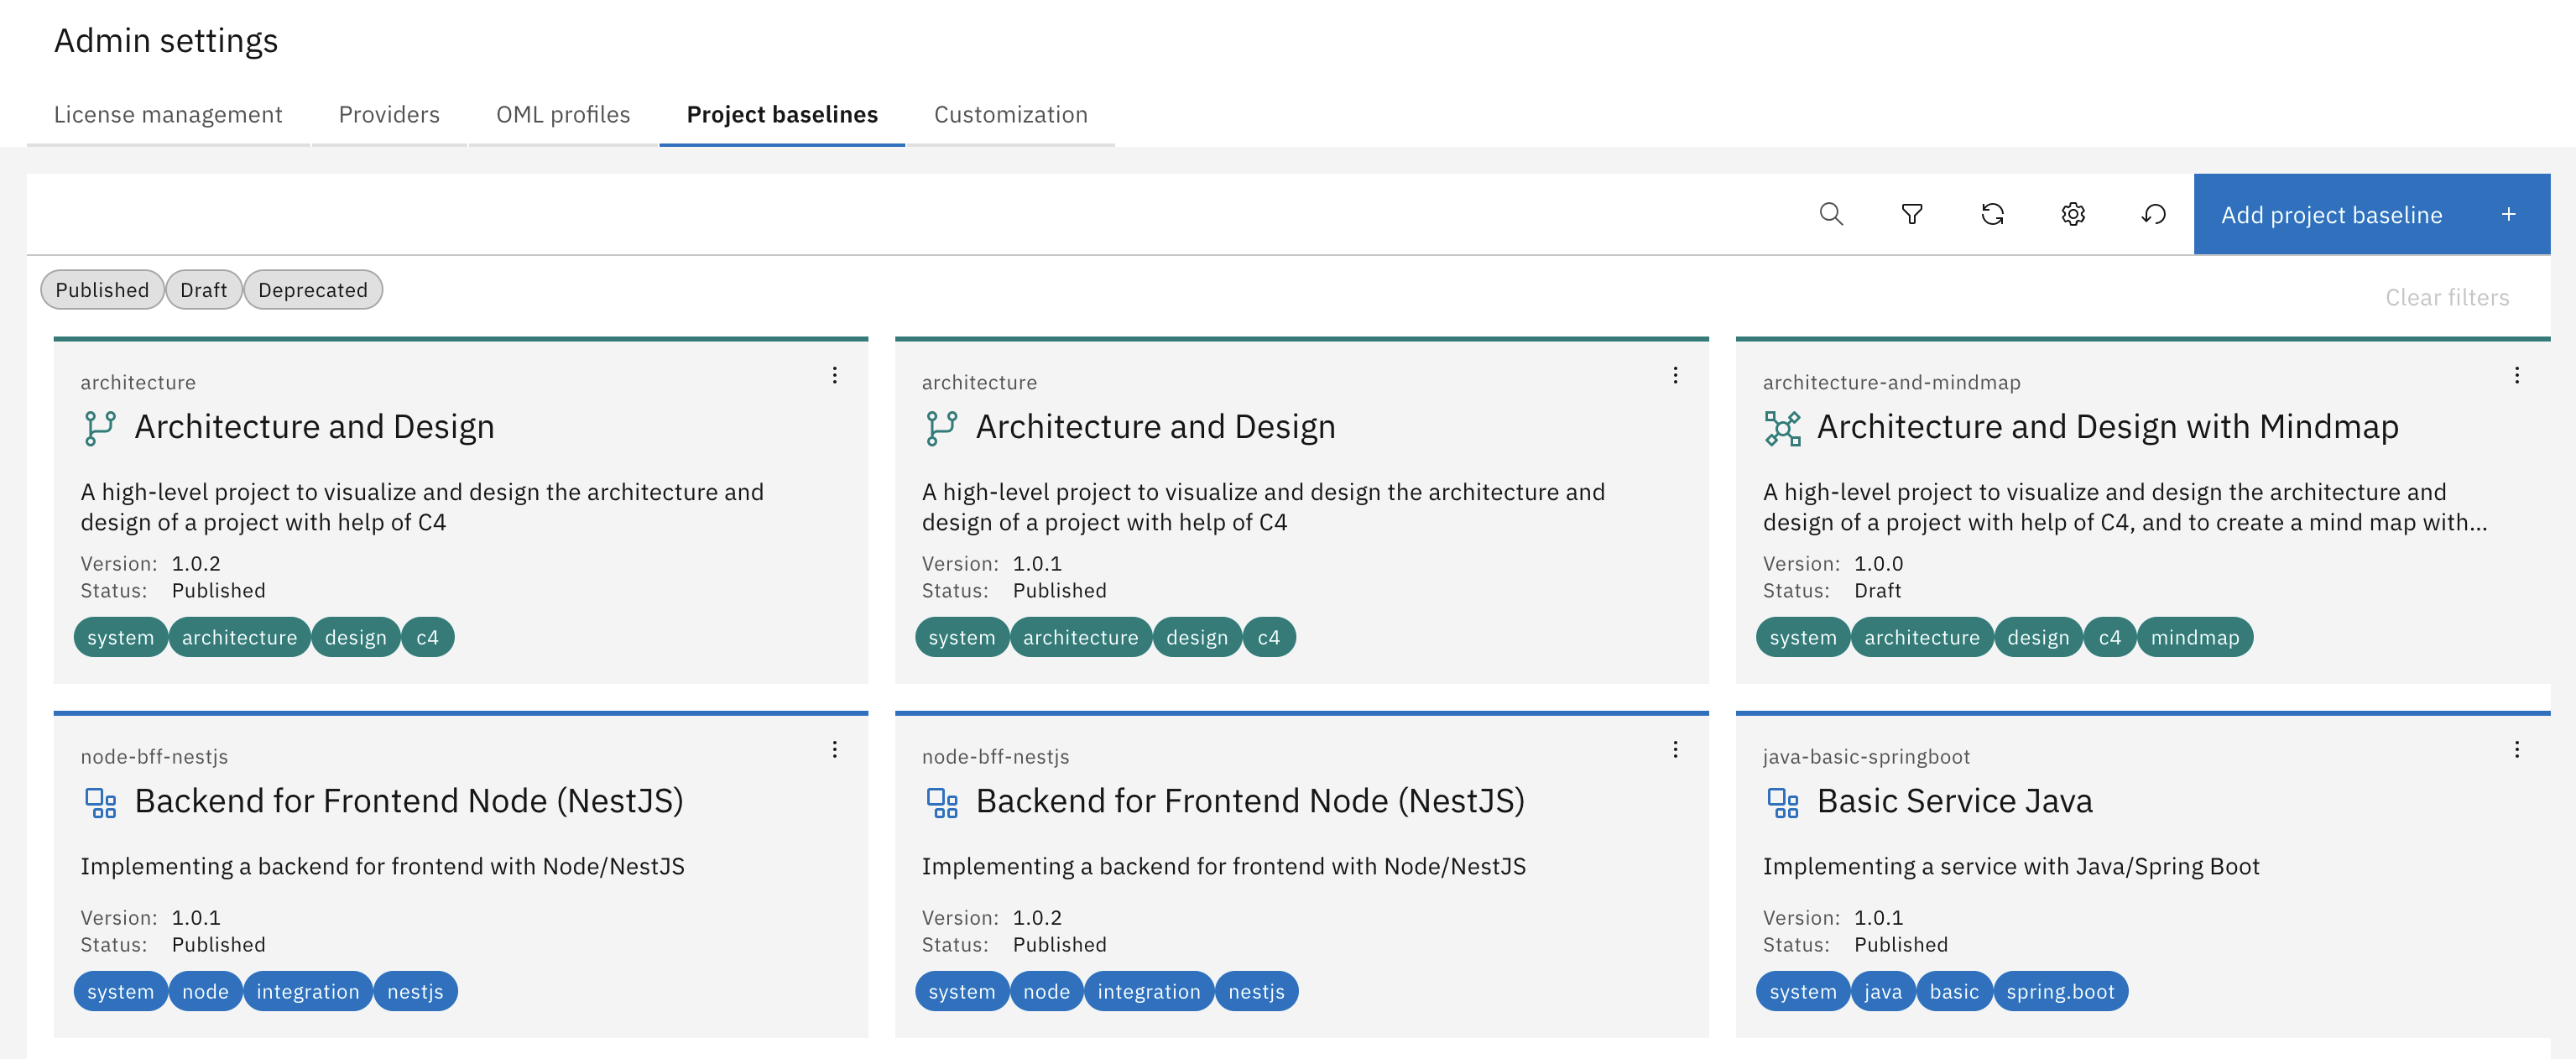Image resolution: width=2576 pixels, height=1059 pixels.
Task: Open Architecture and Design title, version 1.0.1
Action: (x=1155, y=427)
